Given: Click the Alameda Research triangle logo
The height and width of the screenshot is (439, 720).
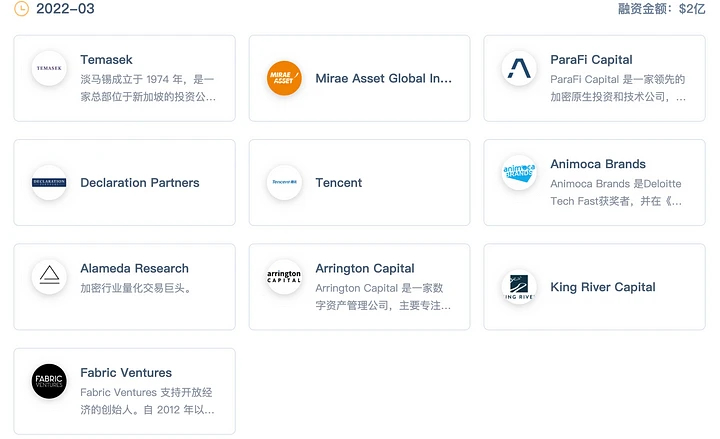Looking at the screenshot, I should 49,277.
